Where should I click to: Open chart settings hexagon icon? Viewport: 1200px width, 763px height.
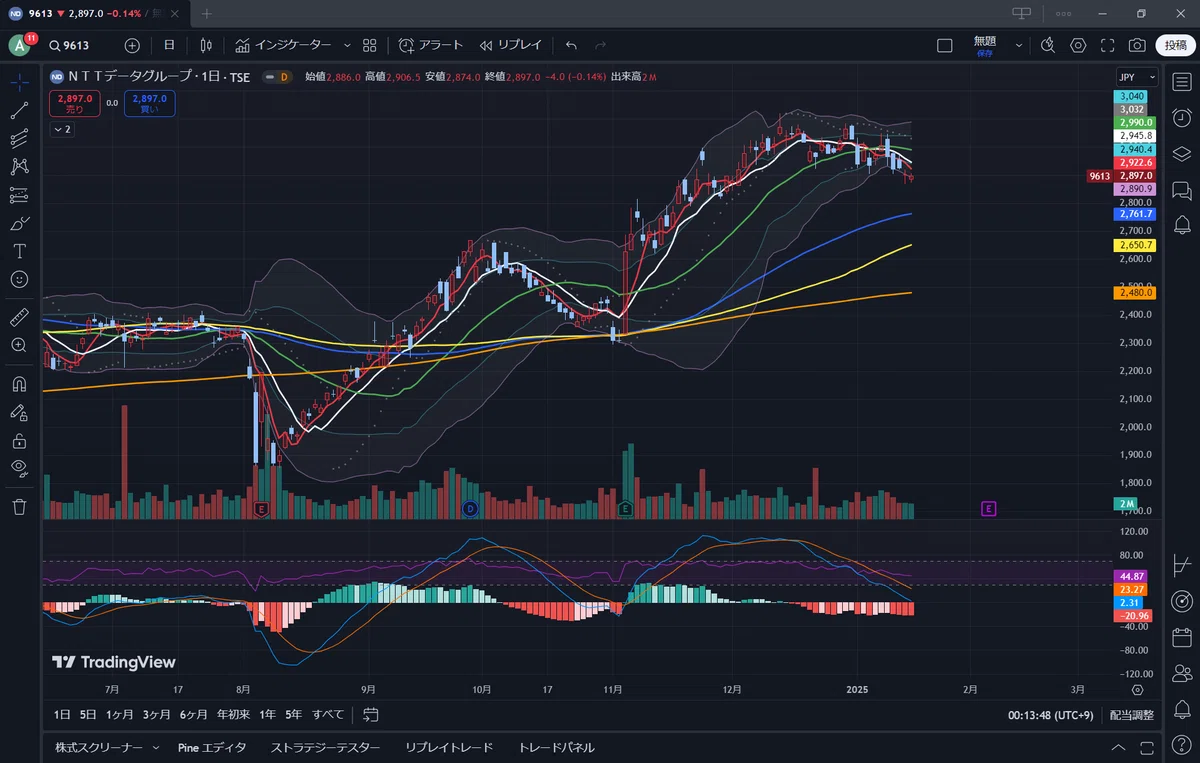[1078, 45]
